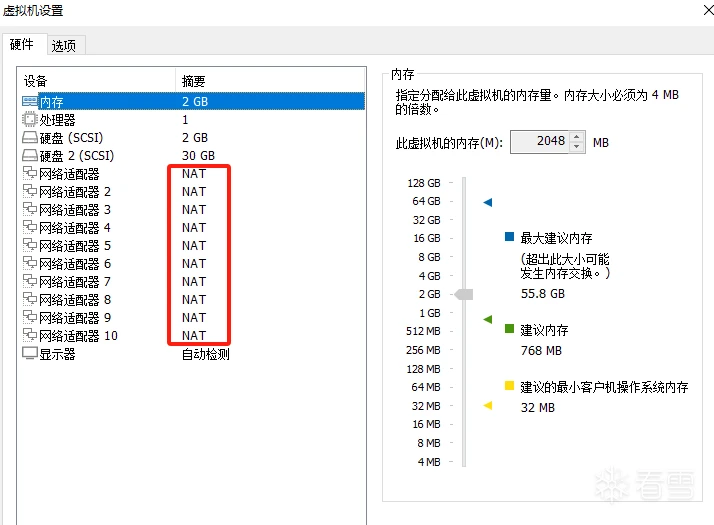Decrease memory with the spinner down arrow
Screen dimensions: 714x525
click(576, 147)
